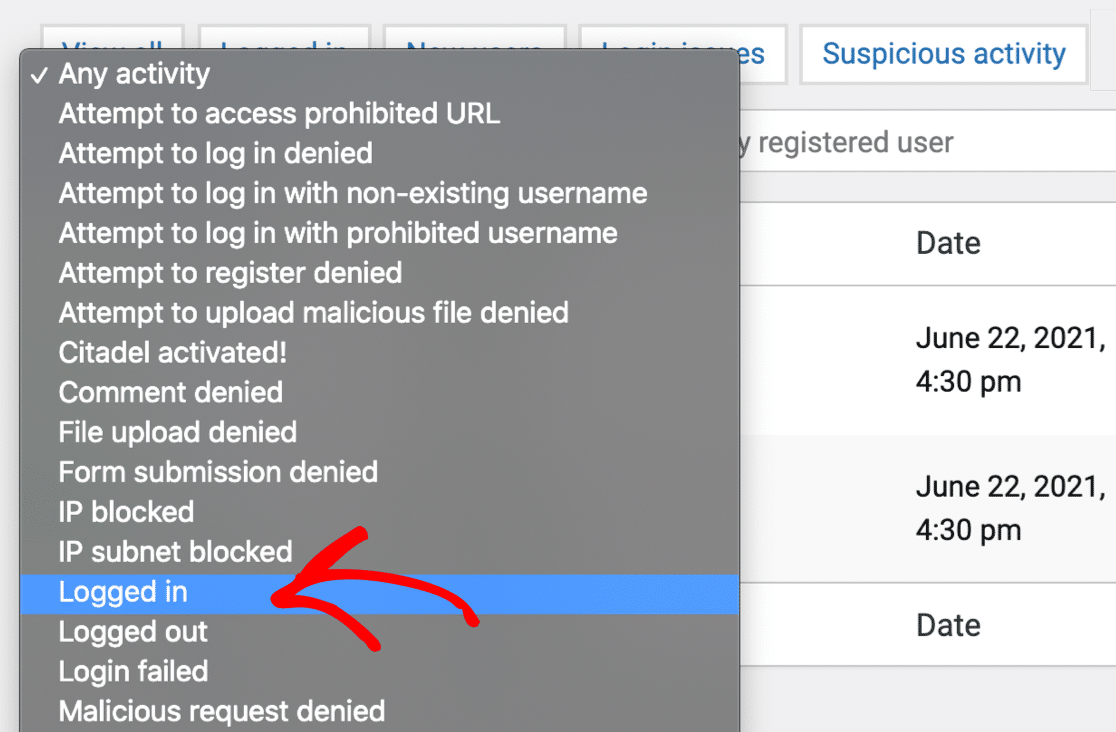The height and width of the screenshot is (732, 1116).
Task: Choose File upload denied
Action: coord(177,432)
